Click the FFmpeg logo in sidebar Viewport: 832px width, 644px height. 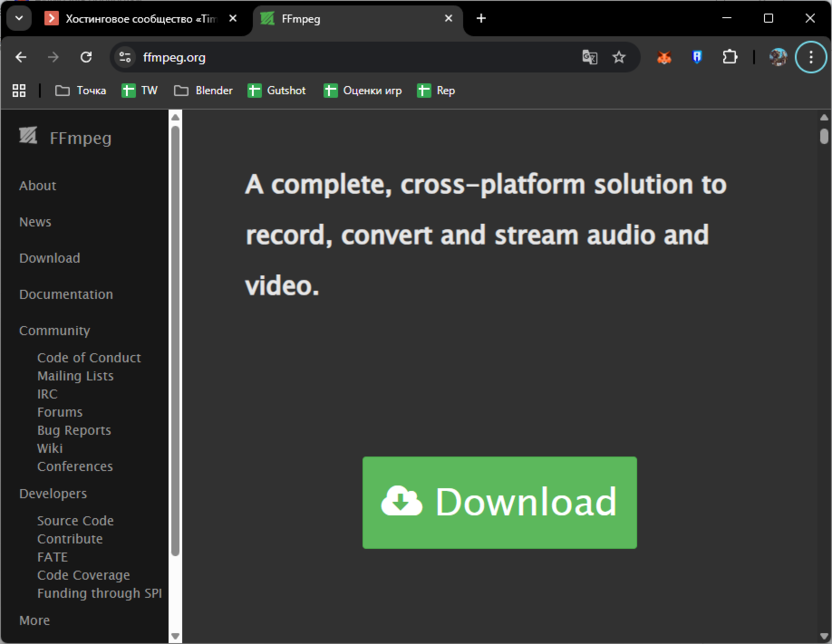point(28,137)
